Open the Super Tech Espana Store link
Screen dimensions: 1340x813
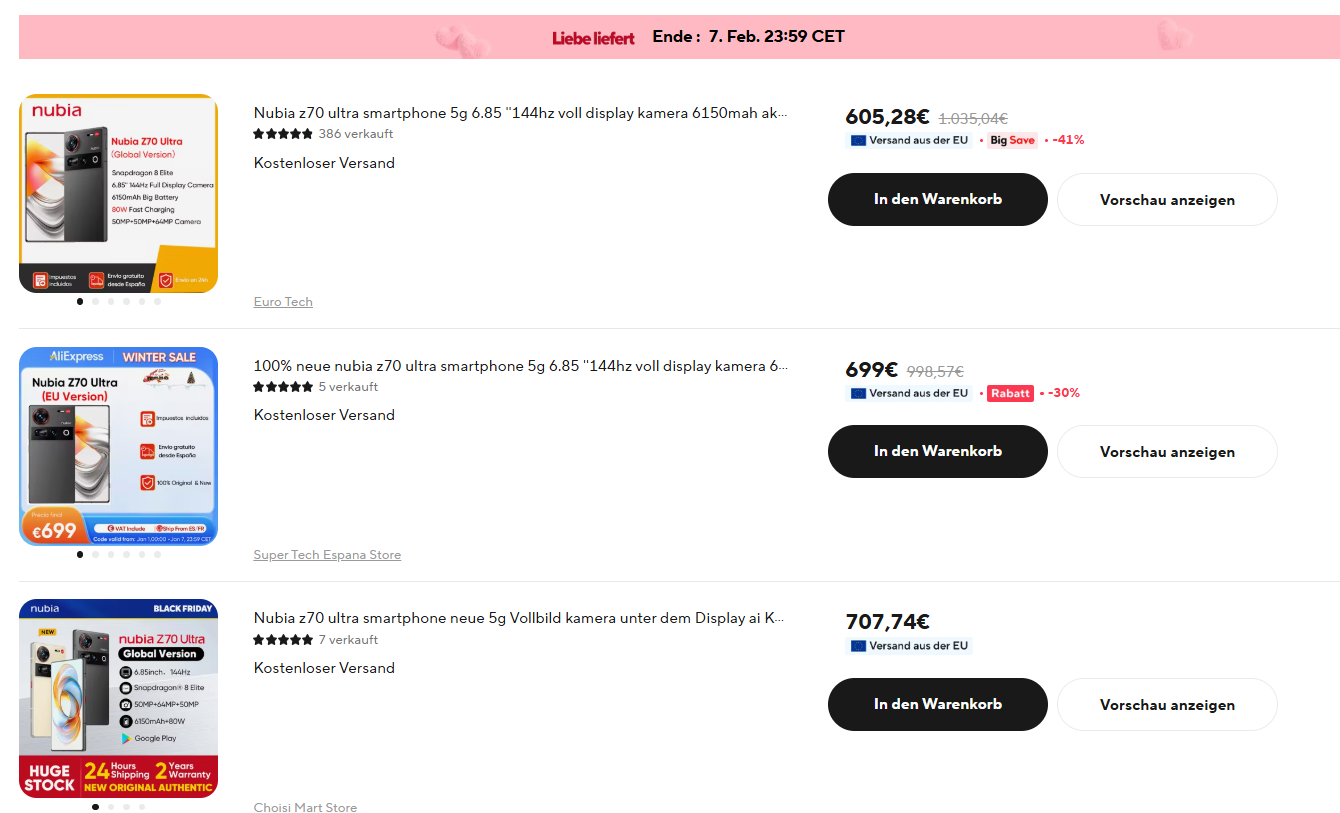pos(327,555)
